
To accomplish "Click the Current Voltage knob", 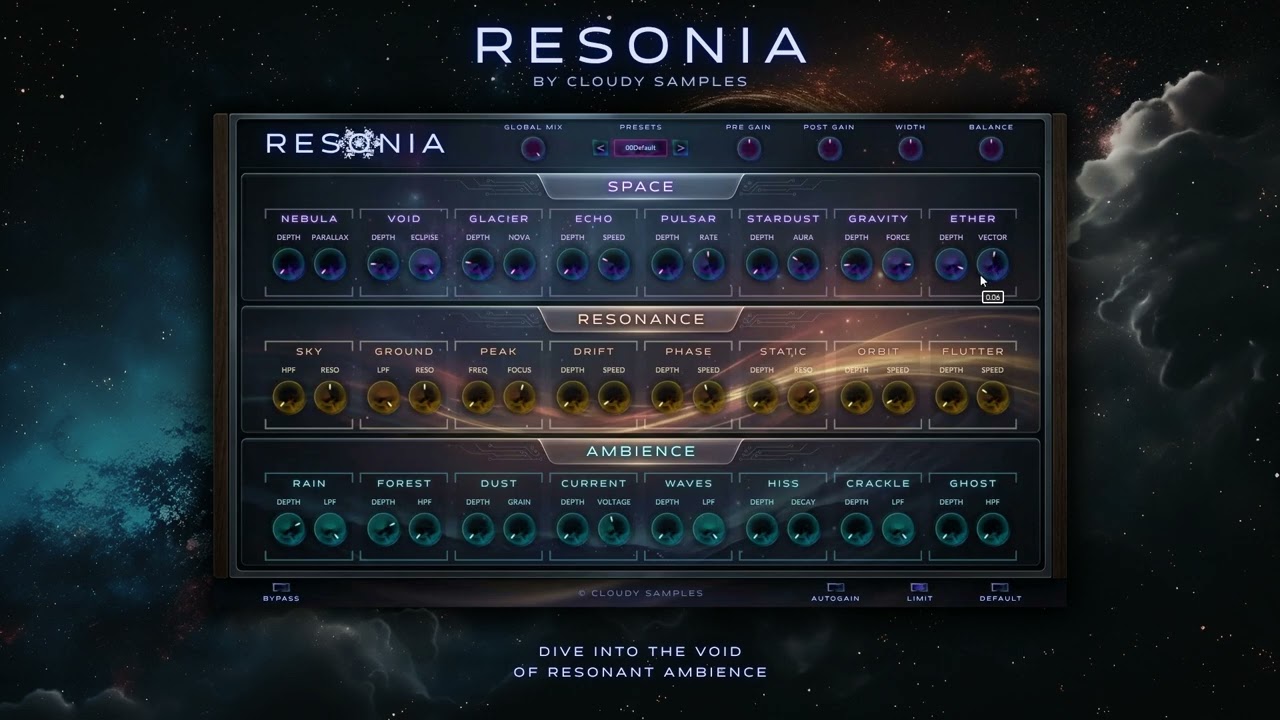I will pos(614,529).
